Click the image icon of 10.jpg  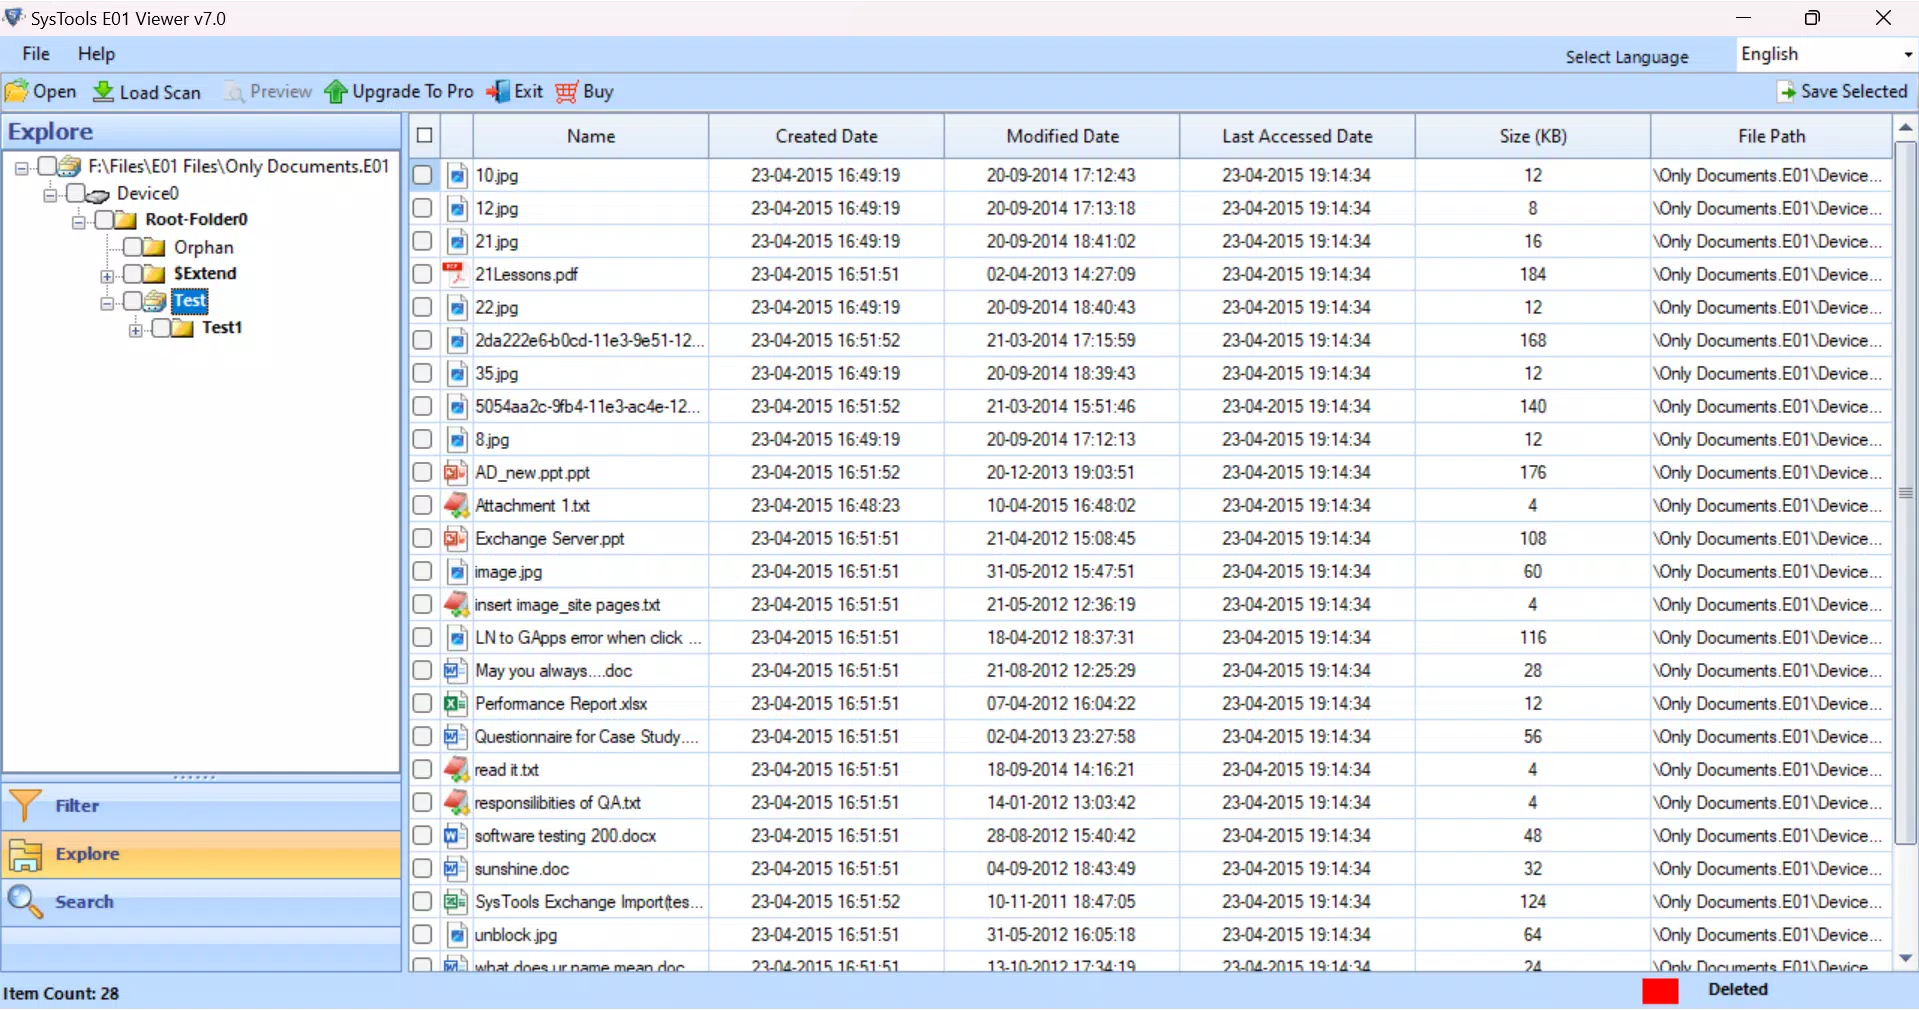point(456,175)
